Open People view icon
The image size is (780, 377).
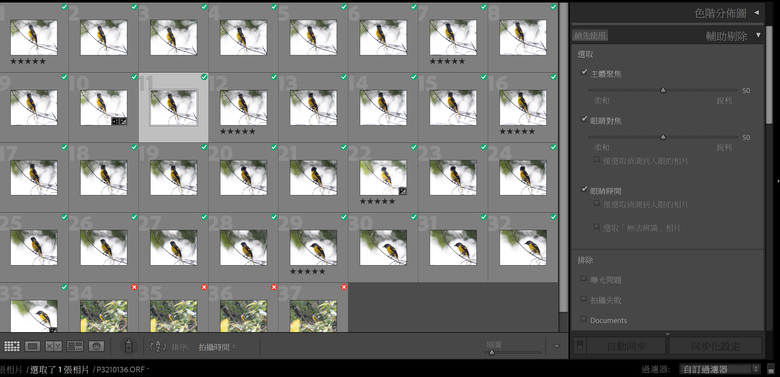[97, 346]
